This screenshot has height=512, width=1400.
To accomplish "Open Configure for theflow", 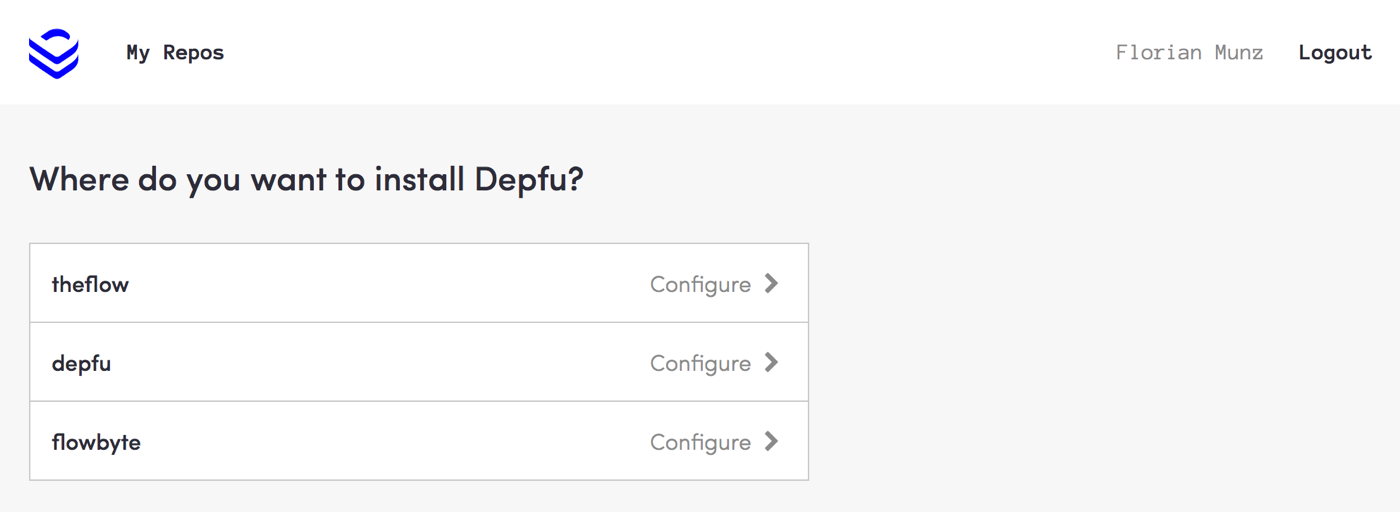I will pyautogui.click(x=700, y=284).
